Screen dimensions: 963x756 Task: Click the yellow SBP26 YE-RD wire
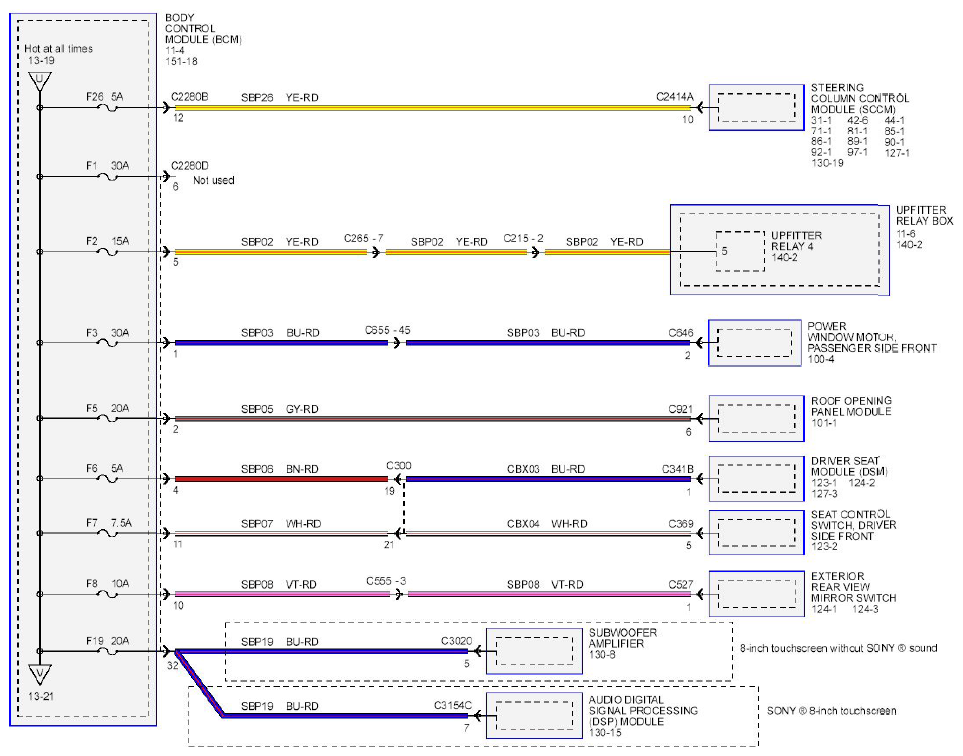(x=433, y=107)
